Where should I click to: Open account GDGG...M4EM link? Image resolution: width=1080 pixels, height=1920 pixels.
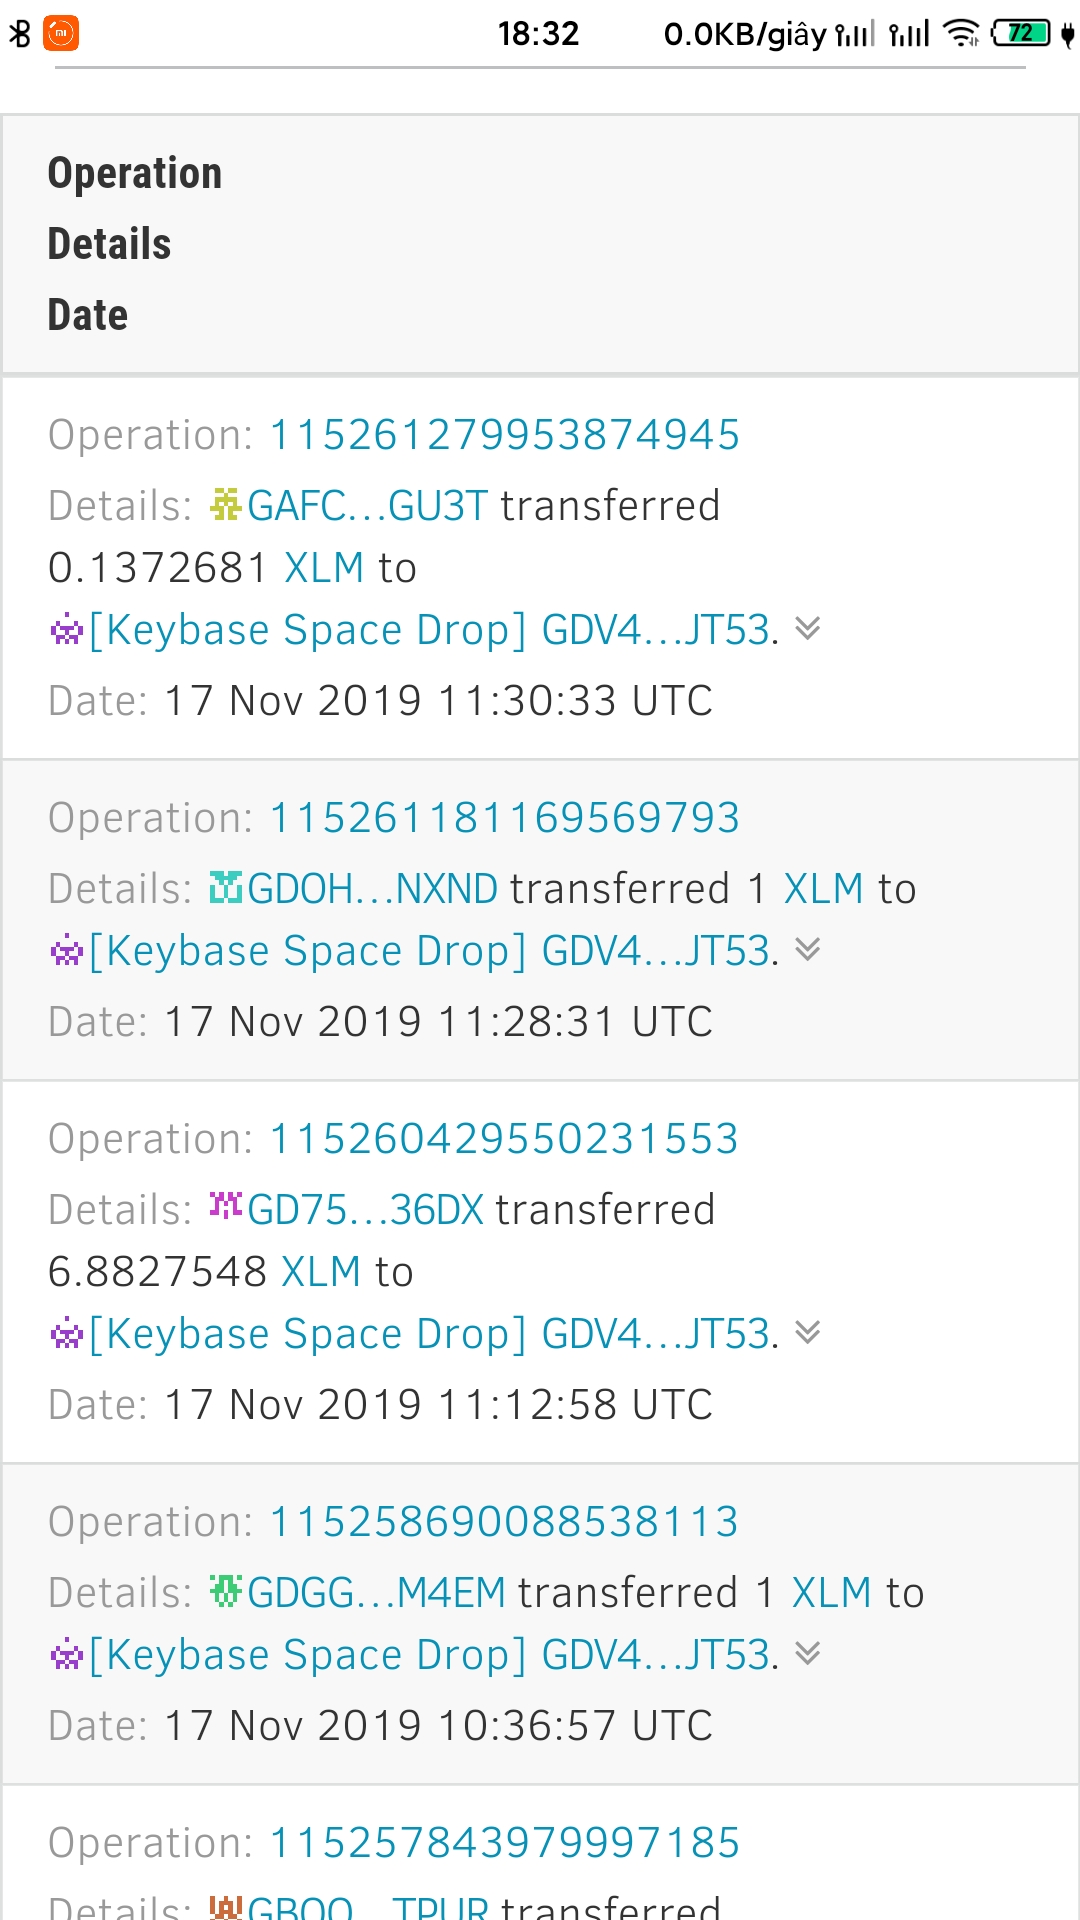pyautogui.click(x=376, y=1593)
